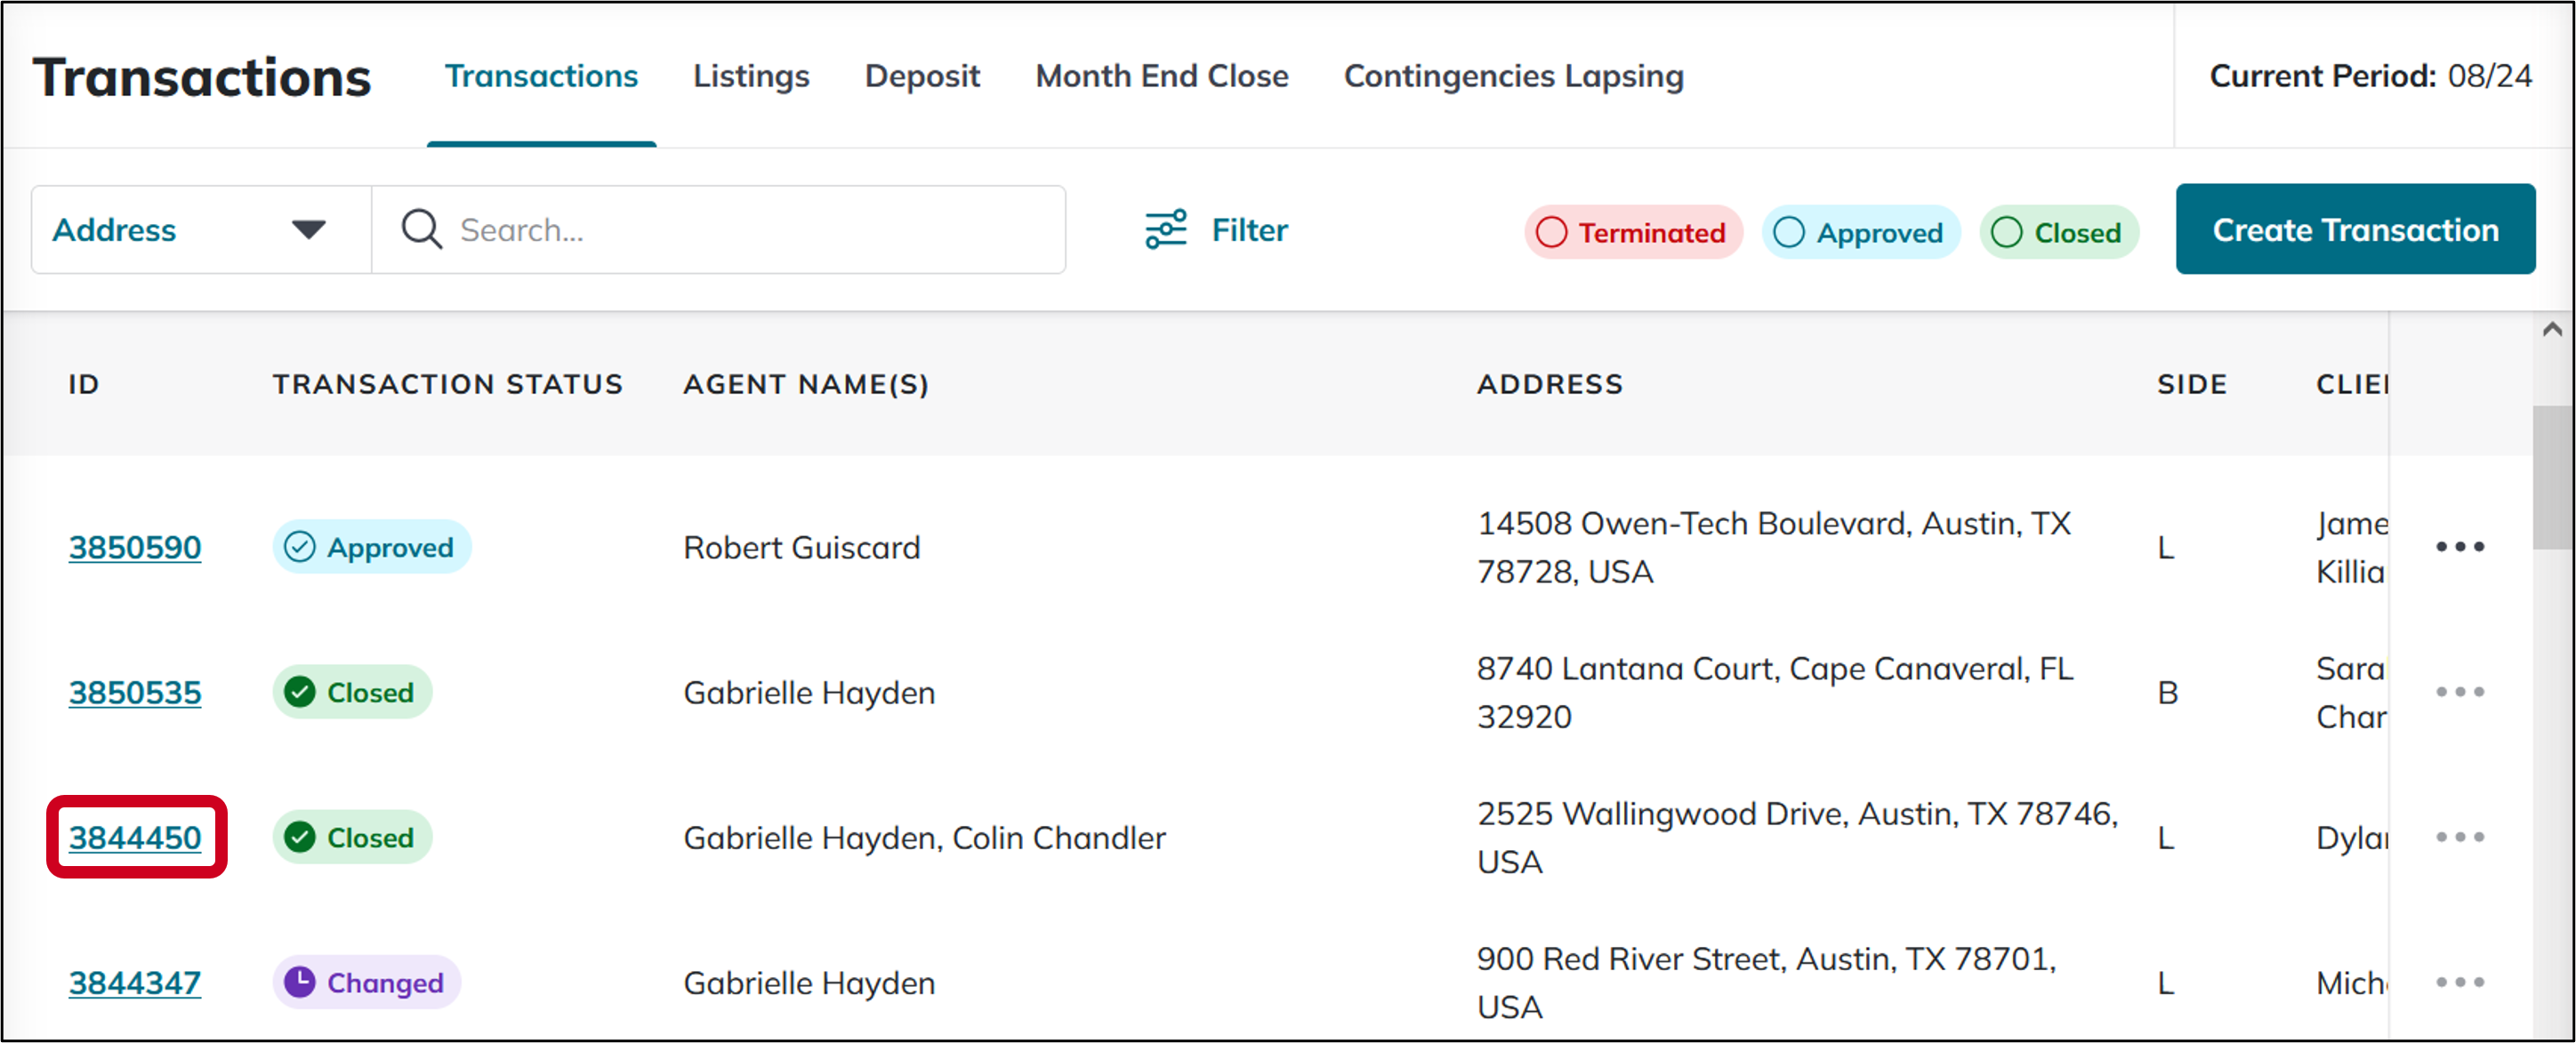Click the Create Transaction button
Viewport: 2576px width, 1043px height.
(2355, 229)
